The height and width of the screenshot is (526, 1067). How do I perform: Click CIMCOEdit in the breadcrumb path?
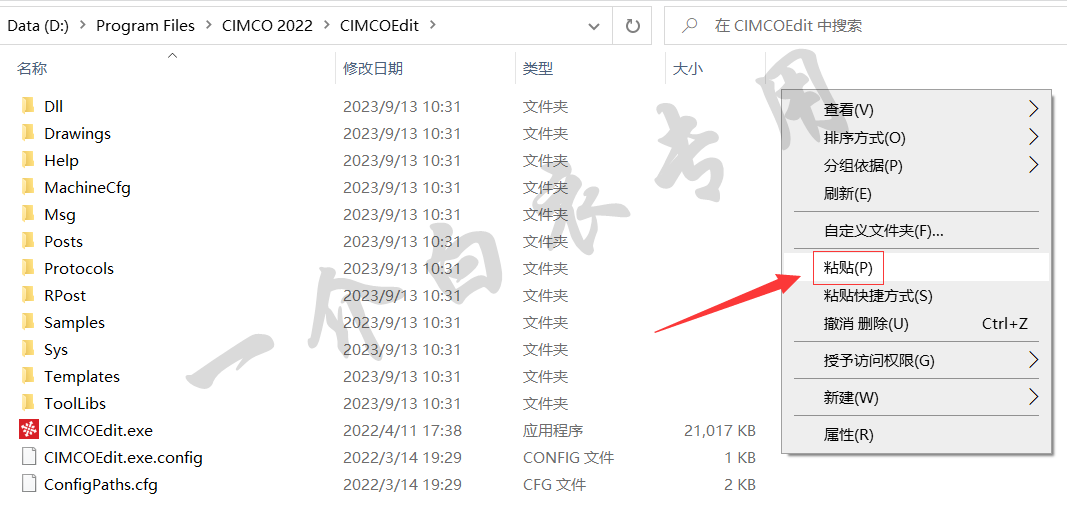click(x=380, y=26)
